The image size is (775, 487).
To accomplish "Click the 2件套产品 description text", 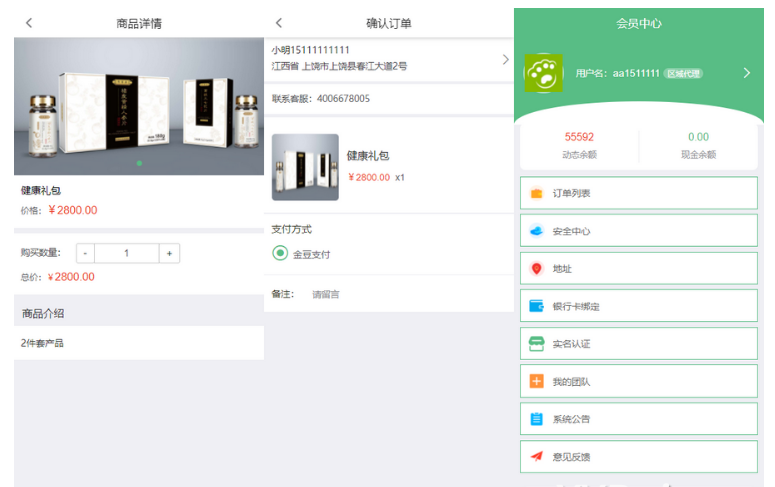I will [42, 343].
